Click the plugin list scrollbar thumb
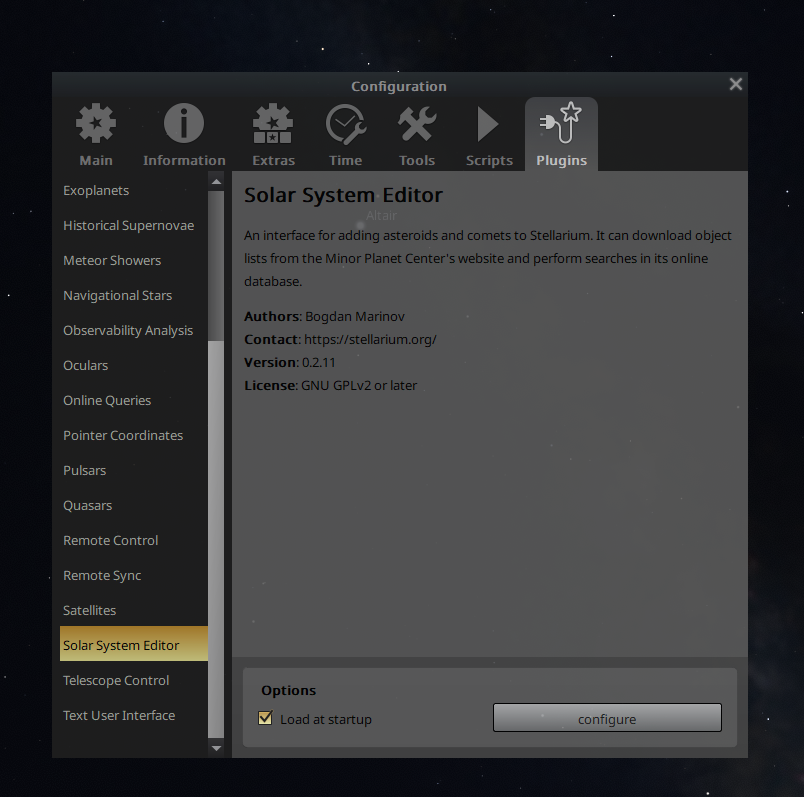 pyautogui.click(x=216, y=540)
